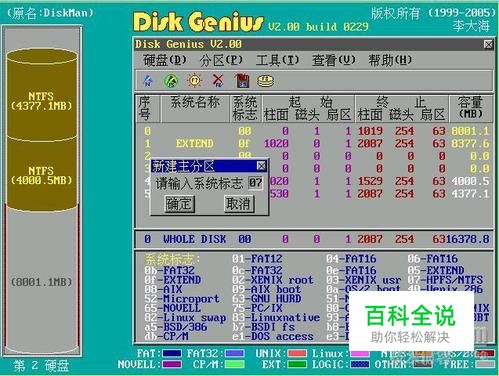Image resolution: width=499 pixels, height=376 pixels.
Task: Click the 63-GNU HURD flag entry
Action: [267, 298]
